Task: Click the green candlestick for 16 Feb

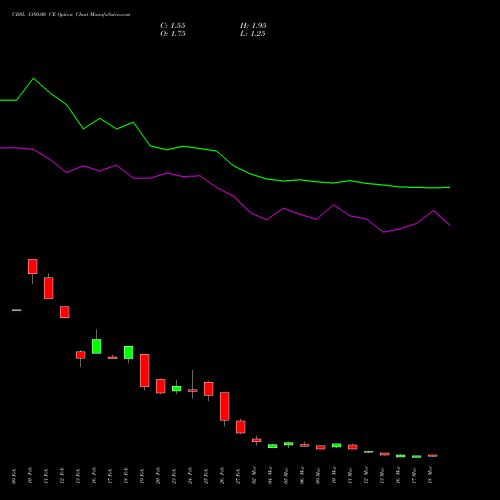Action: point(97,346)
